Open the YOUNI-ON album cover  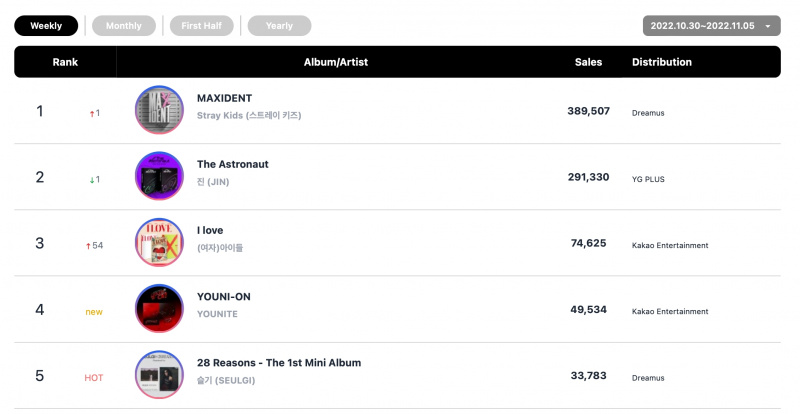click(159, 308)
